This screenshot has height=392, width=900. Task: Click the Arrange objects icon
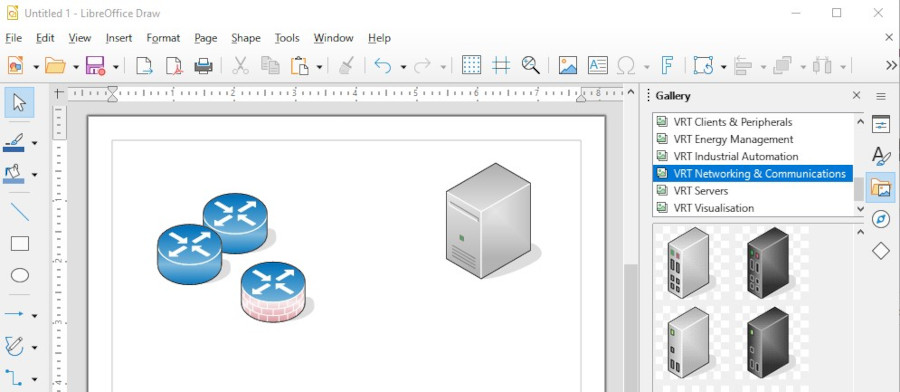point(783,65)
